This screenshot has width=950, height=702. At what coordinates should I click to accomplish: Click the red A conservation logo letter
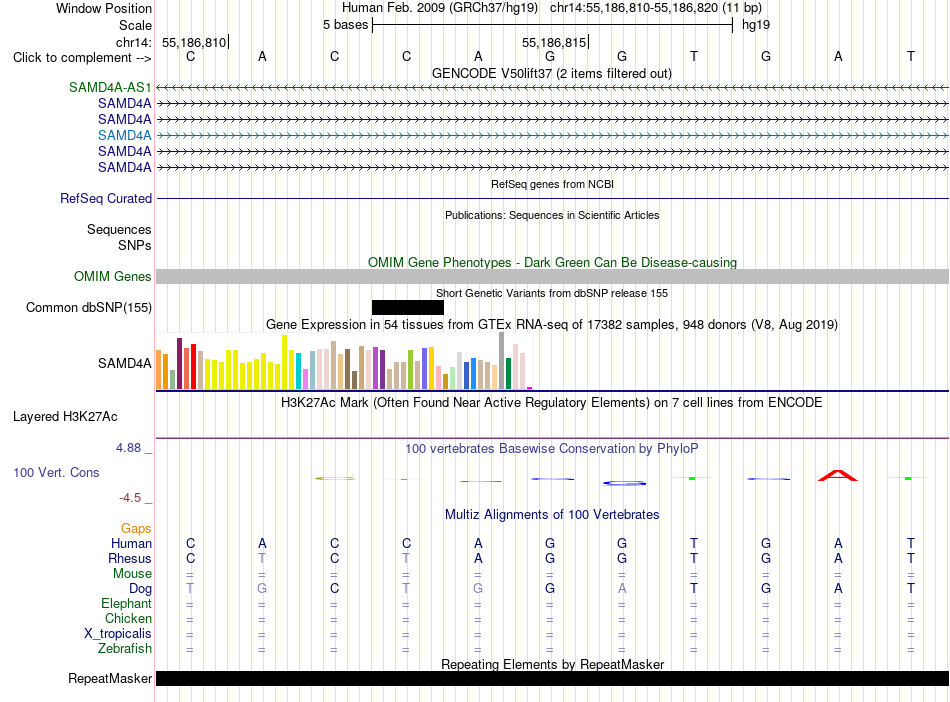(838, 475)
